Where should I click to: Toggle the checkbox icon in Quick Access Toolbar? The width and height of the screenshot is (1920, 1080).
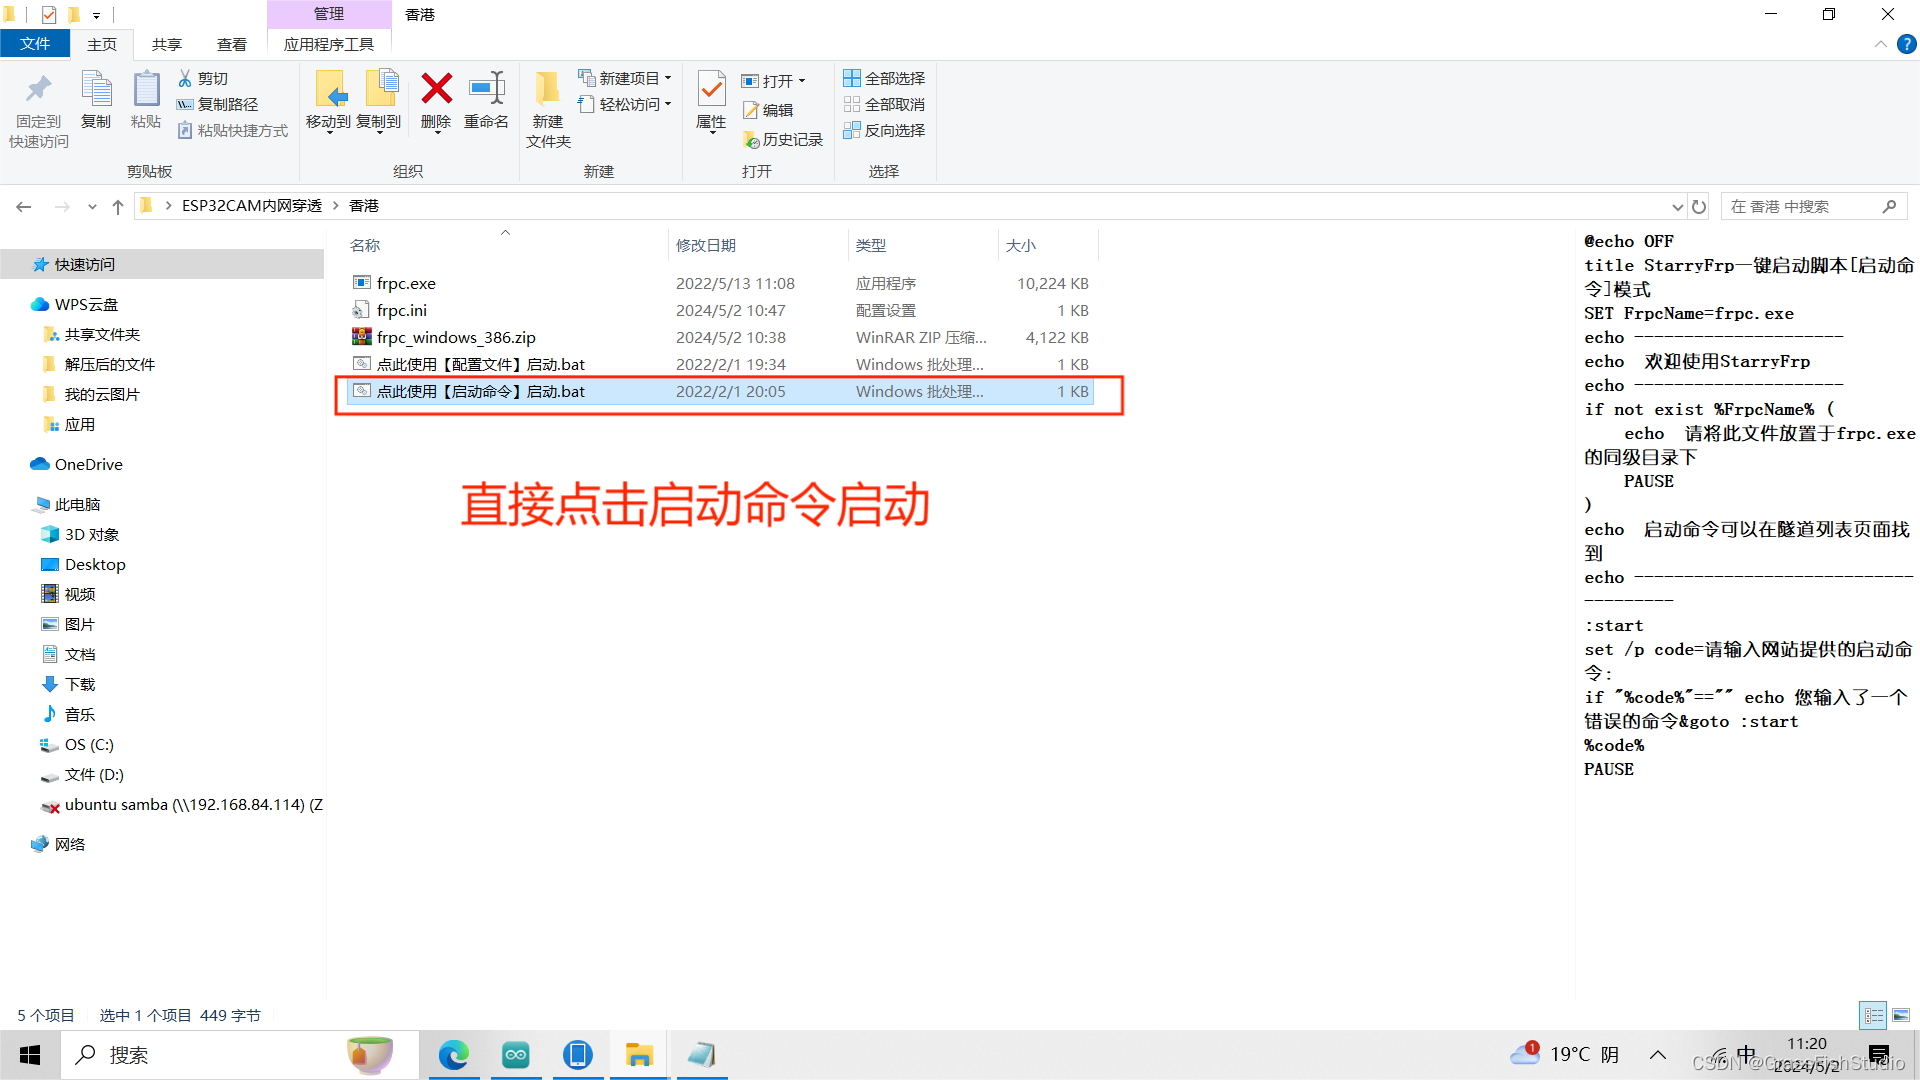[x=46, y=14]
